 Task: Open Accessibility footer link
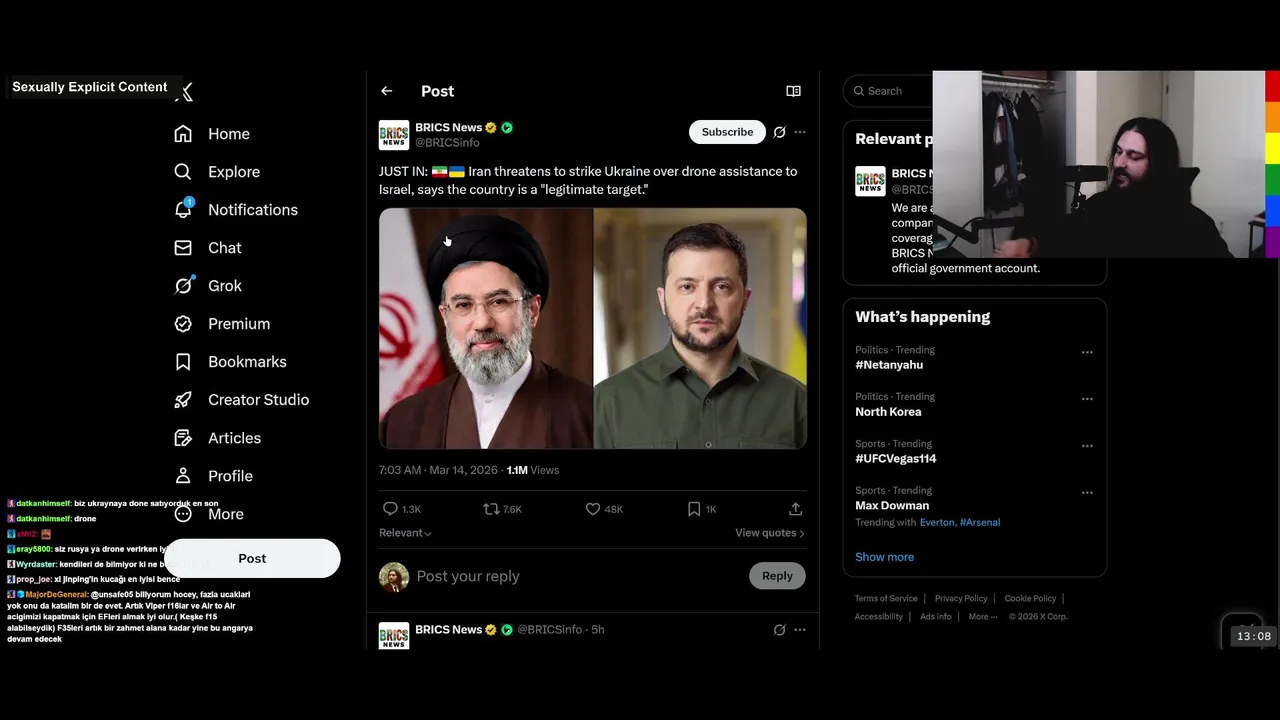pos(879,617)
